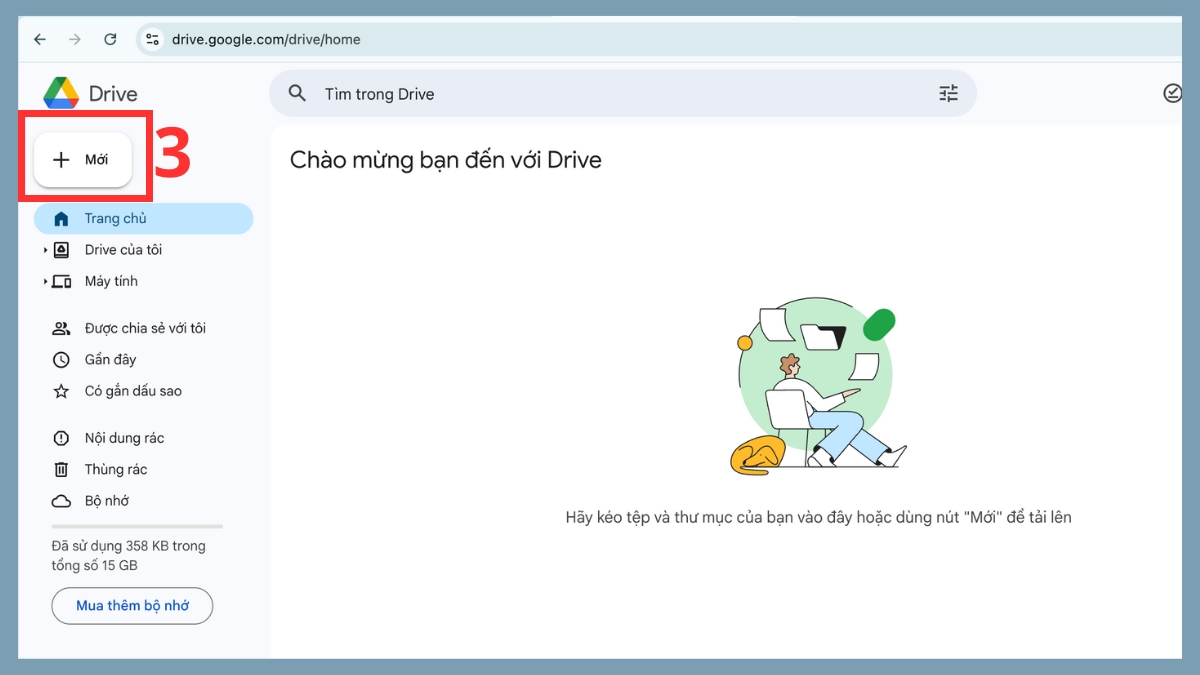
Task: Click the Gần đây clock icon
Action: click(x=62, y=359)
